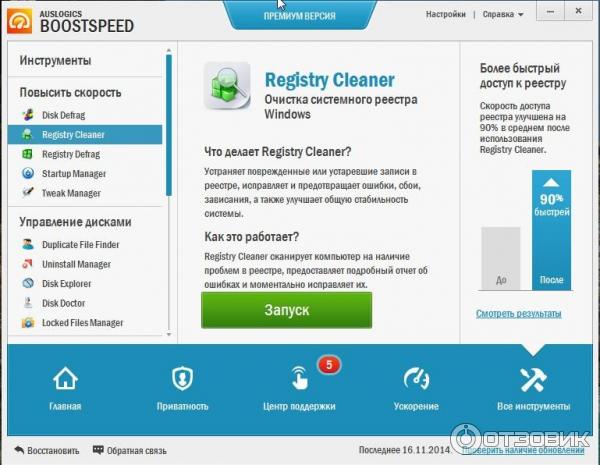Click the Восстановить restore button
Viewport: 600px width, 465px height.
[47, 450]
